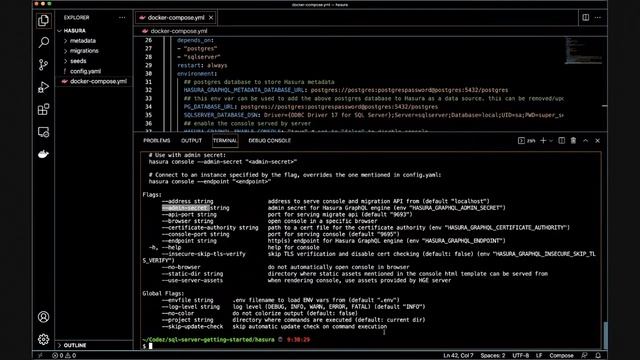The image size is (640, 360).
Task: Open the Search view in activity bar
Action: pos(43,42)
